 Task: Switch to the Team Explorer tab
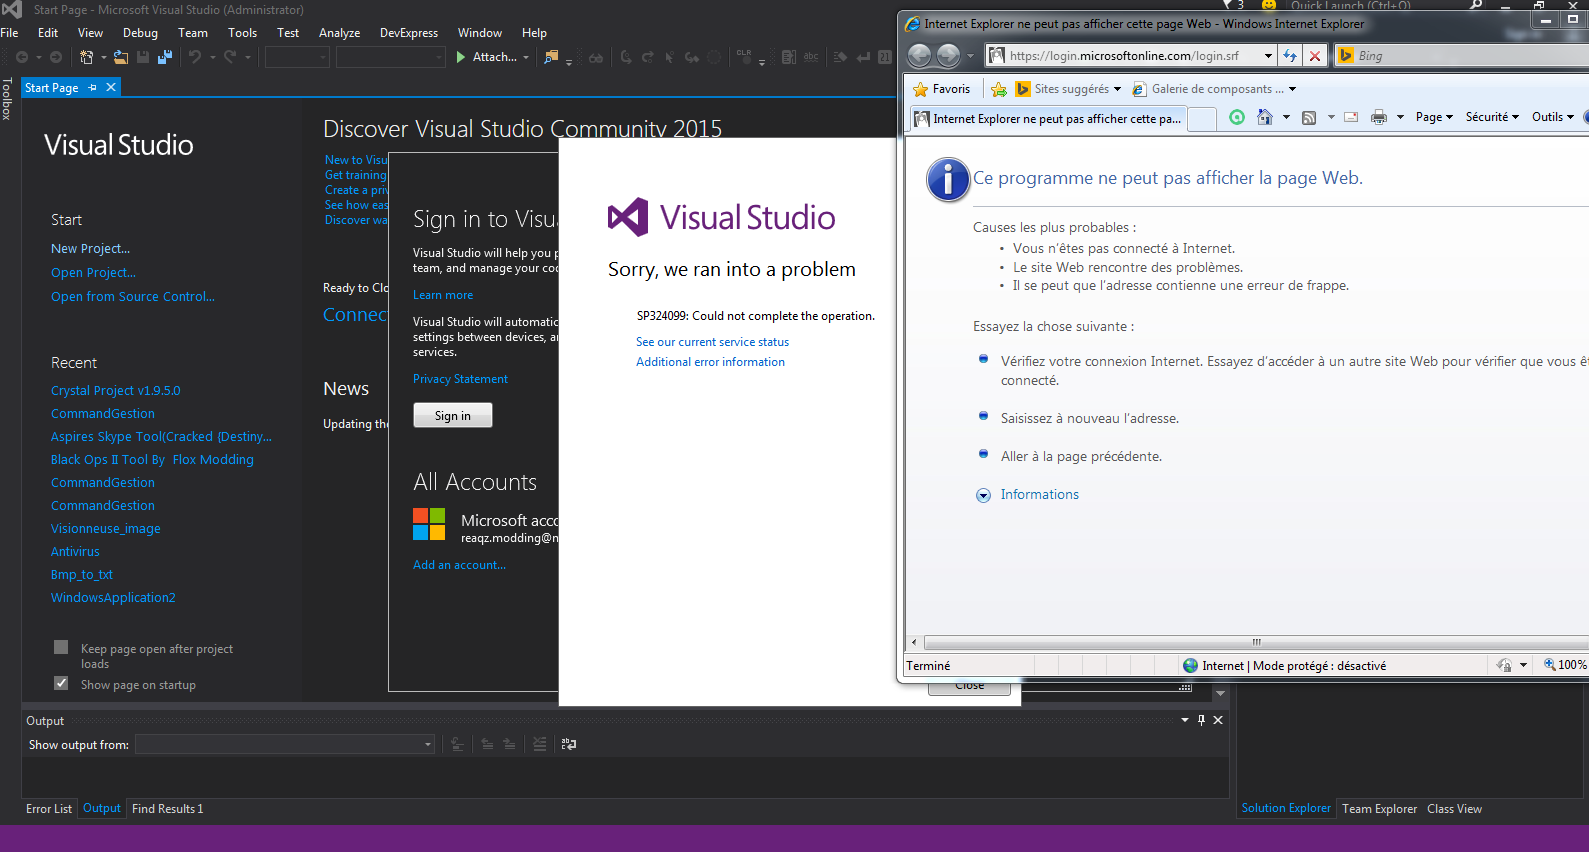1379,809
